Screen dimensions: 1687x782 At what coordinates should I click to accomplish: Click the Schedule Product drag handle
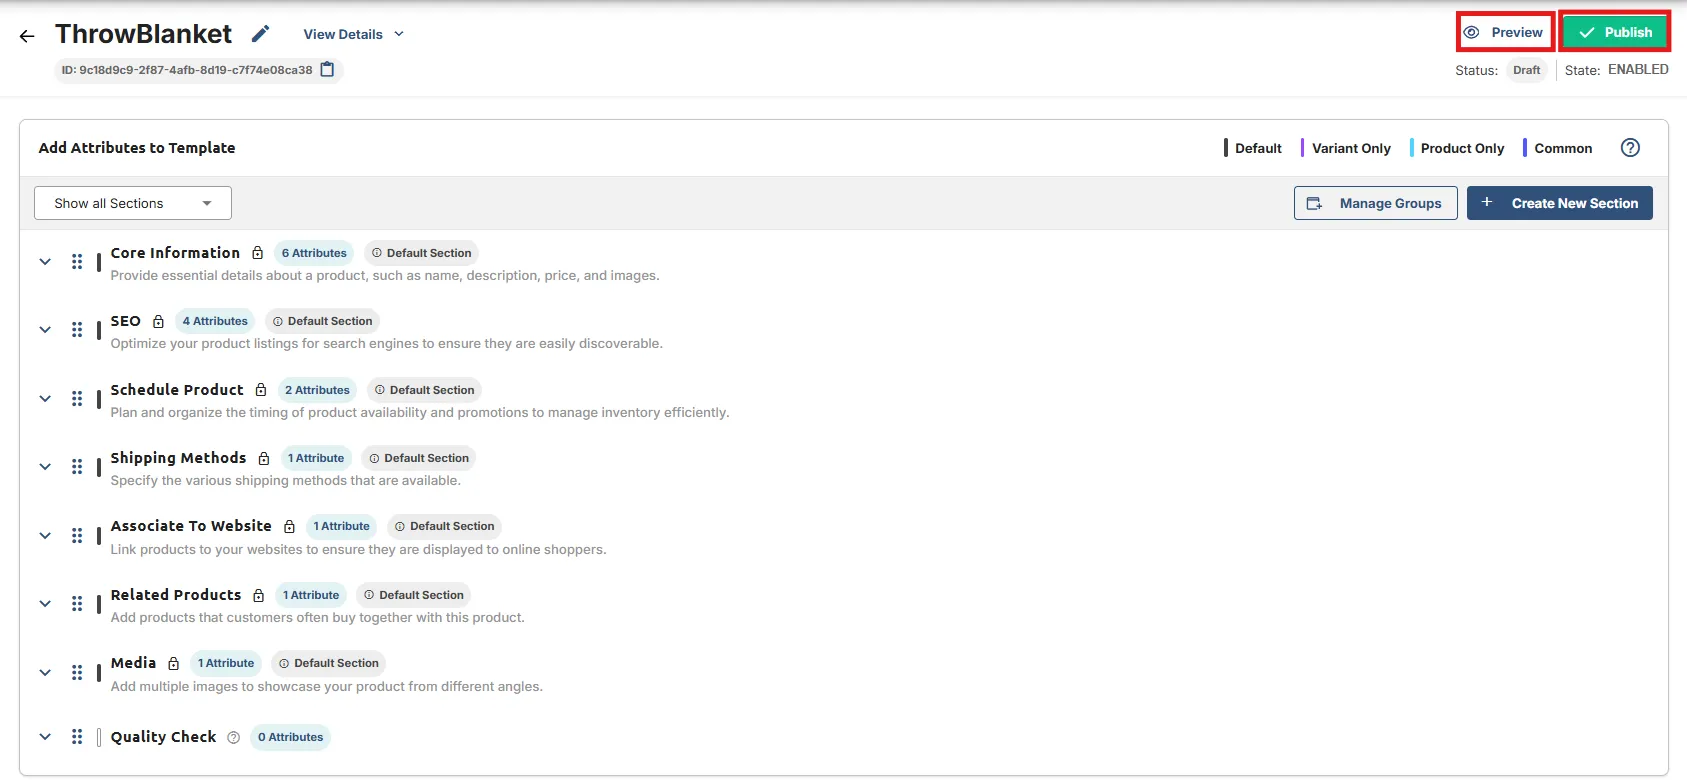pos(77,399)
